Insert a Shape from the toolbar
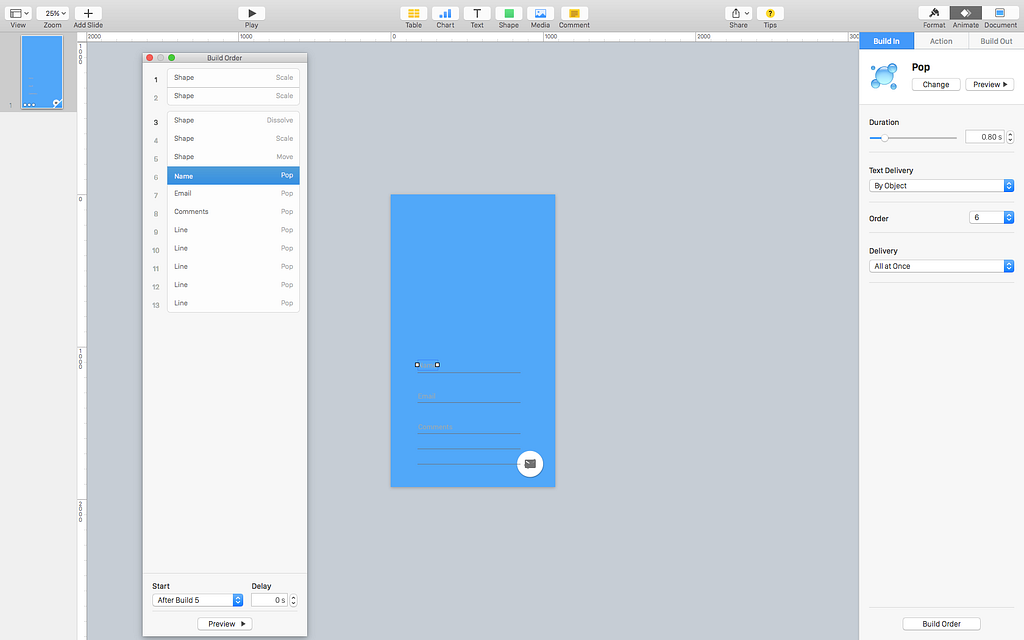The height and width of the screenshot is (640, 1024). tap(509, 13)
